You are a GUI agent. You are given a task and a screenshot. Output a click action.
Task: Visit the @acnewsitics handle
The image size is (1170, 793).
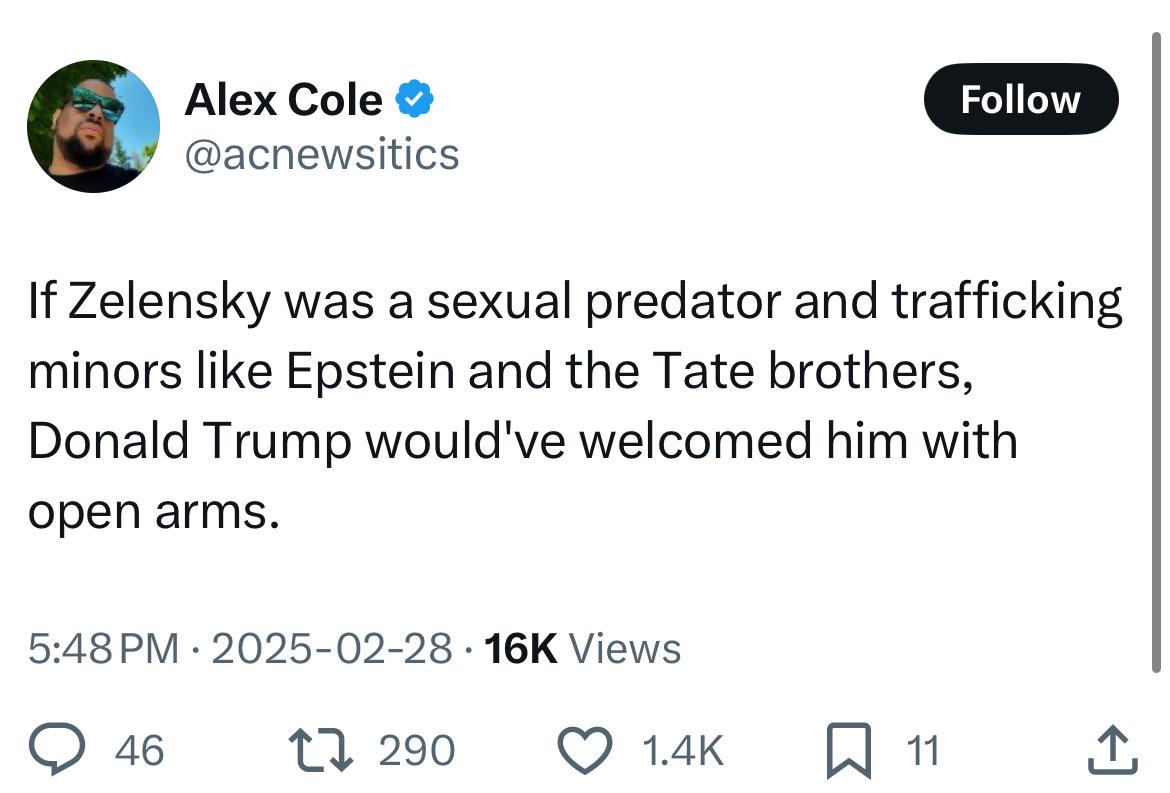[322, 154]
